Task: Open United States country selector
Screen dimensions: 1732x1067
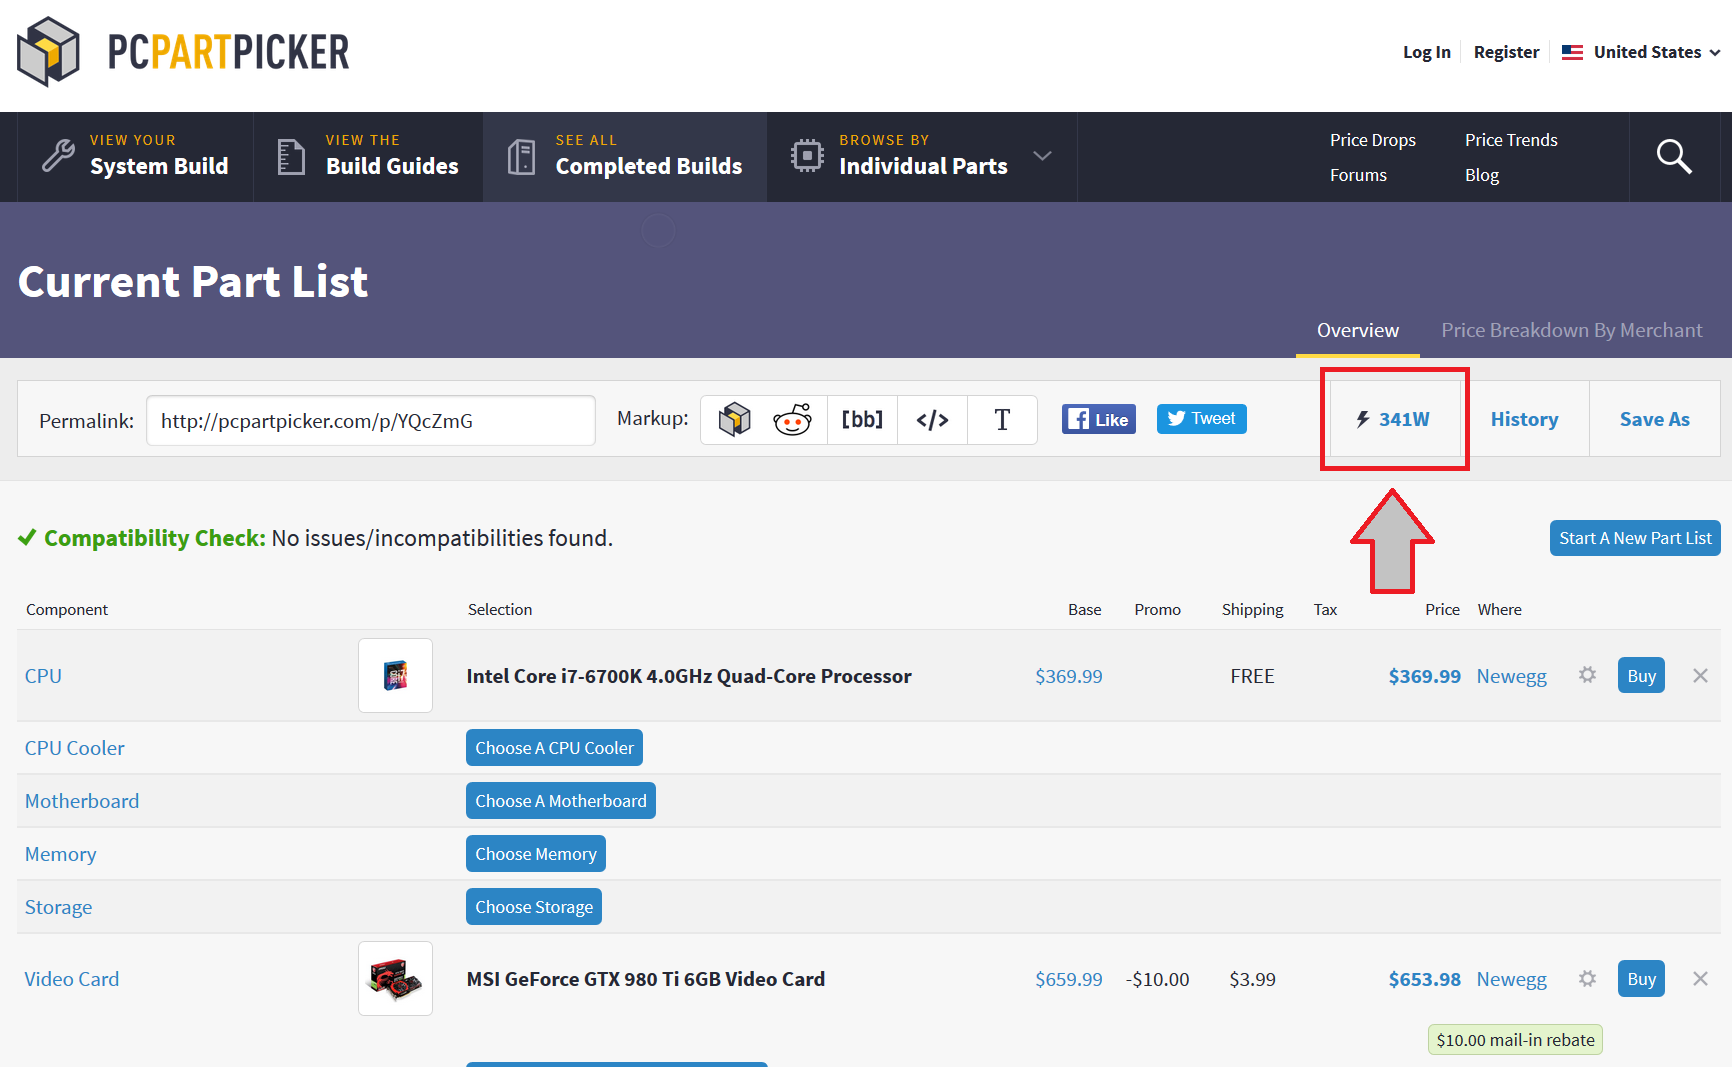Action: coord(1641,52)
